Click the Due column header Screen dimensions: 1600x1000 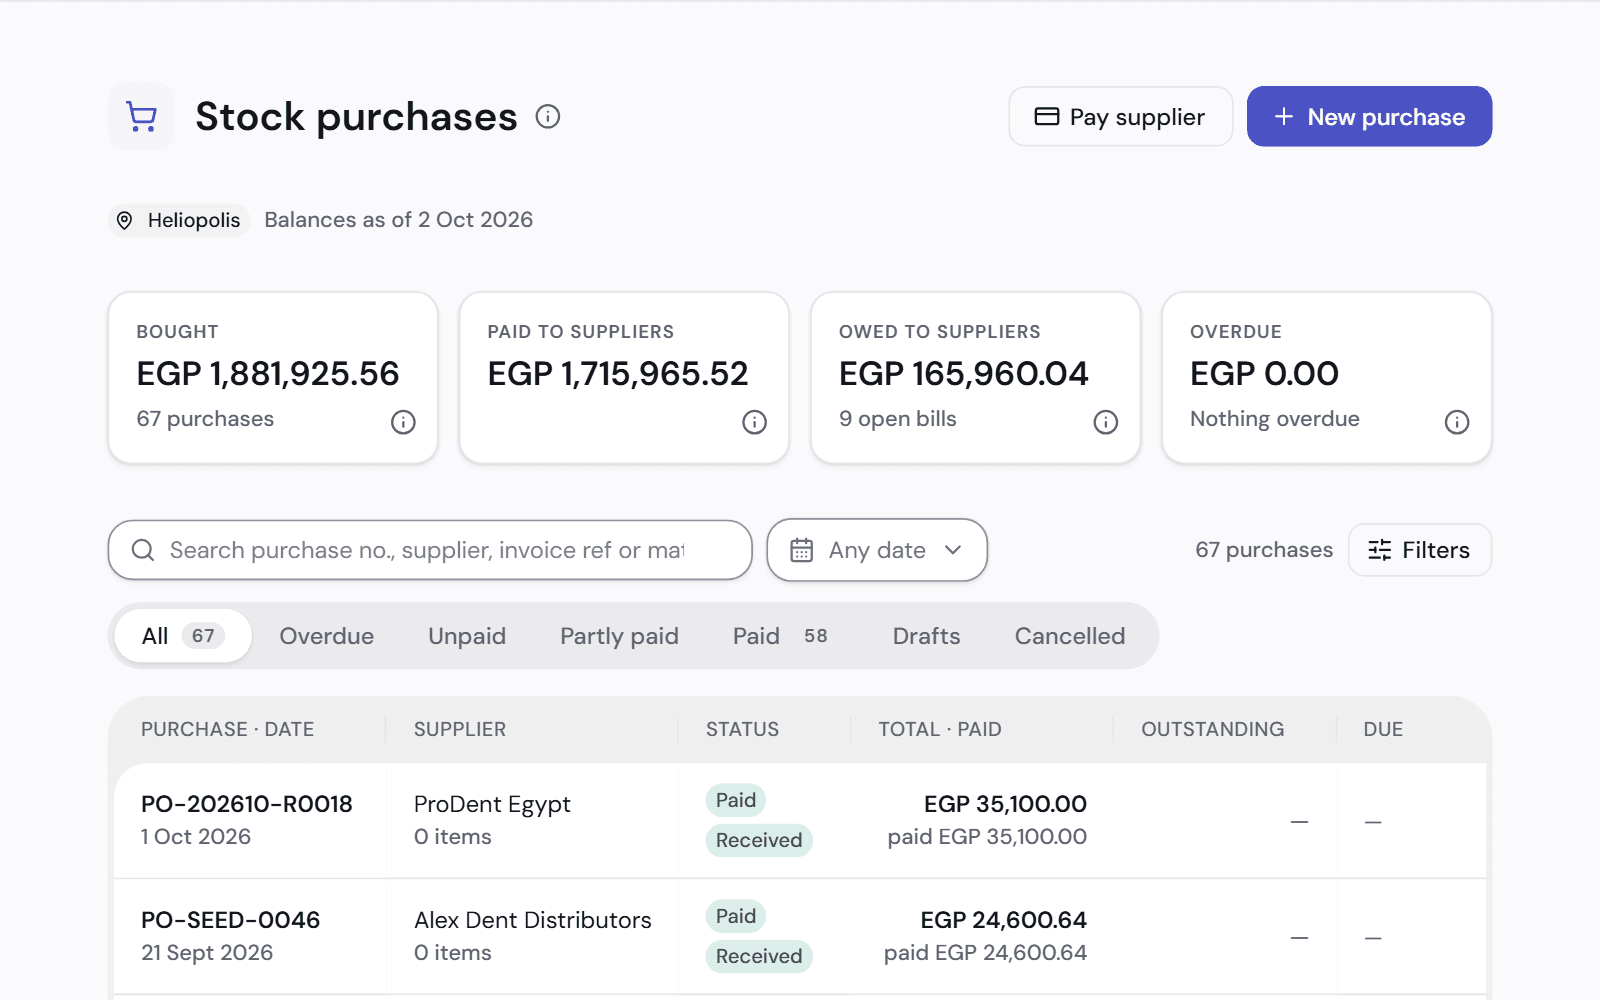[1383, 730]
